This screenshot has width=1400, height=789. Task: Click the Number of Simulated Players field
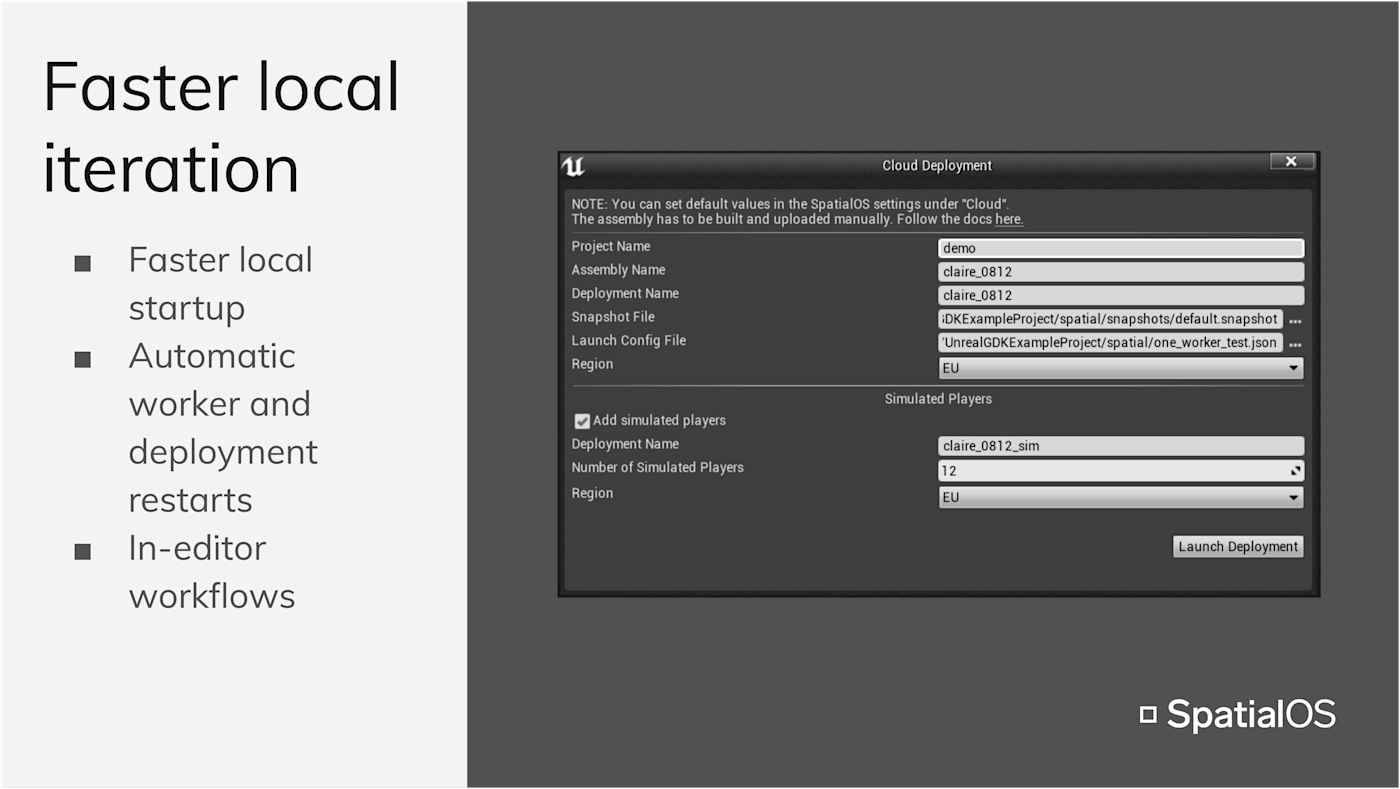[1121, 470]
